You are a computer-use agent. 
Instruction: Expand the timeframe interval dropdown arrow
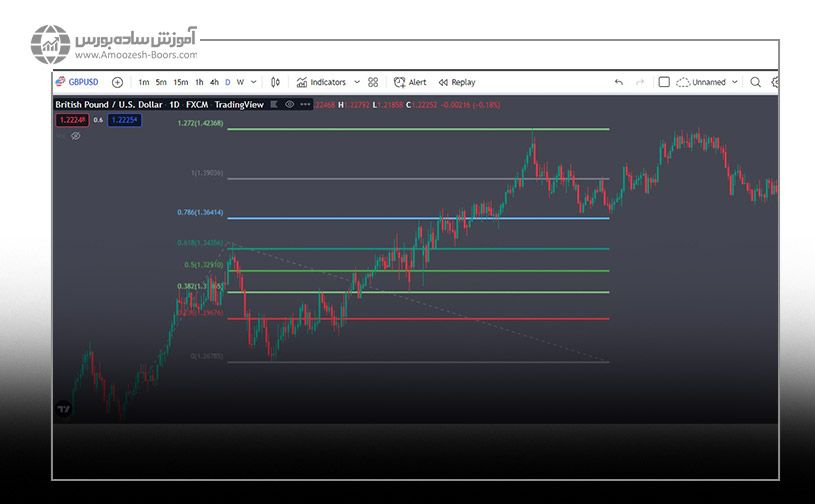tap(254, 82)
